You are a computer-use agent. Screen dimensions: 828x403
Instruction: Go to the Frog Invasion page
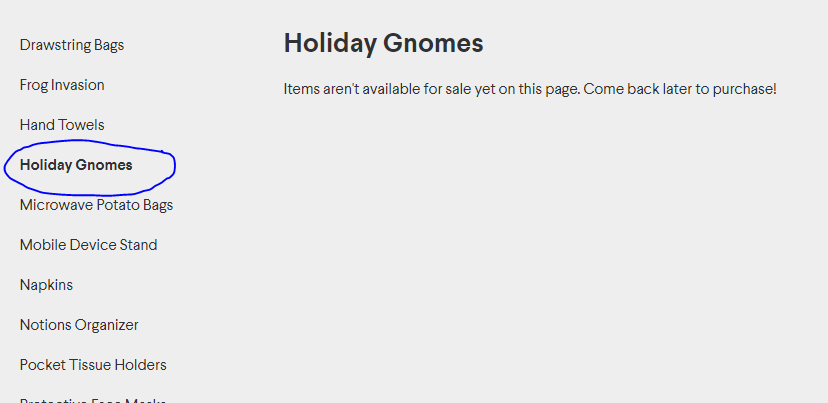point(62,85)
